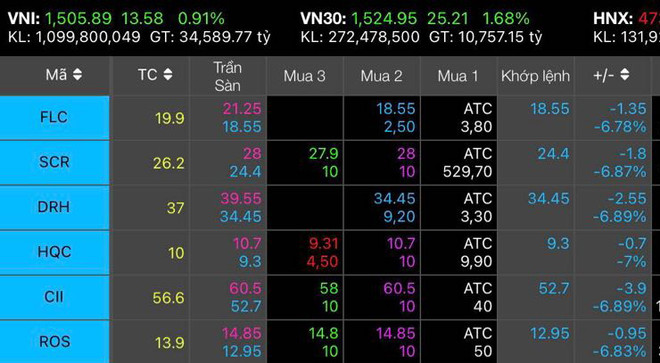Sort by the Mã column arrows

pos(77,75)
